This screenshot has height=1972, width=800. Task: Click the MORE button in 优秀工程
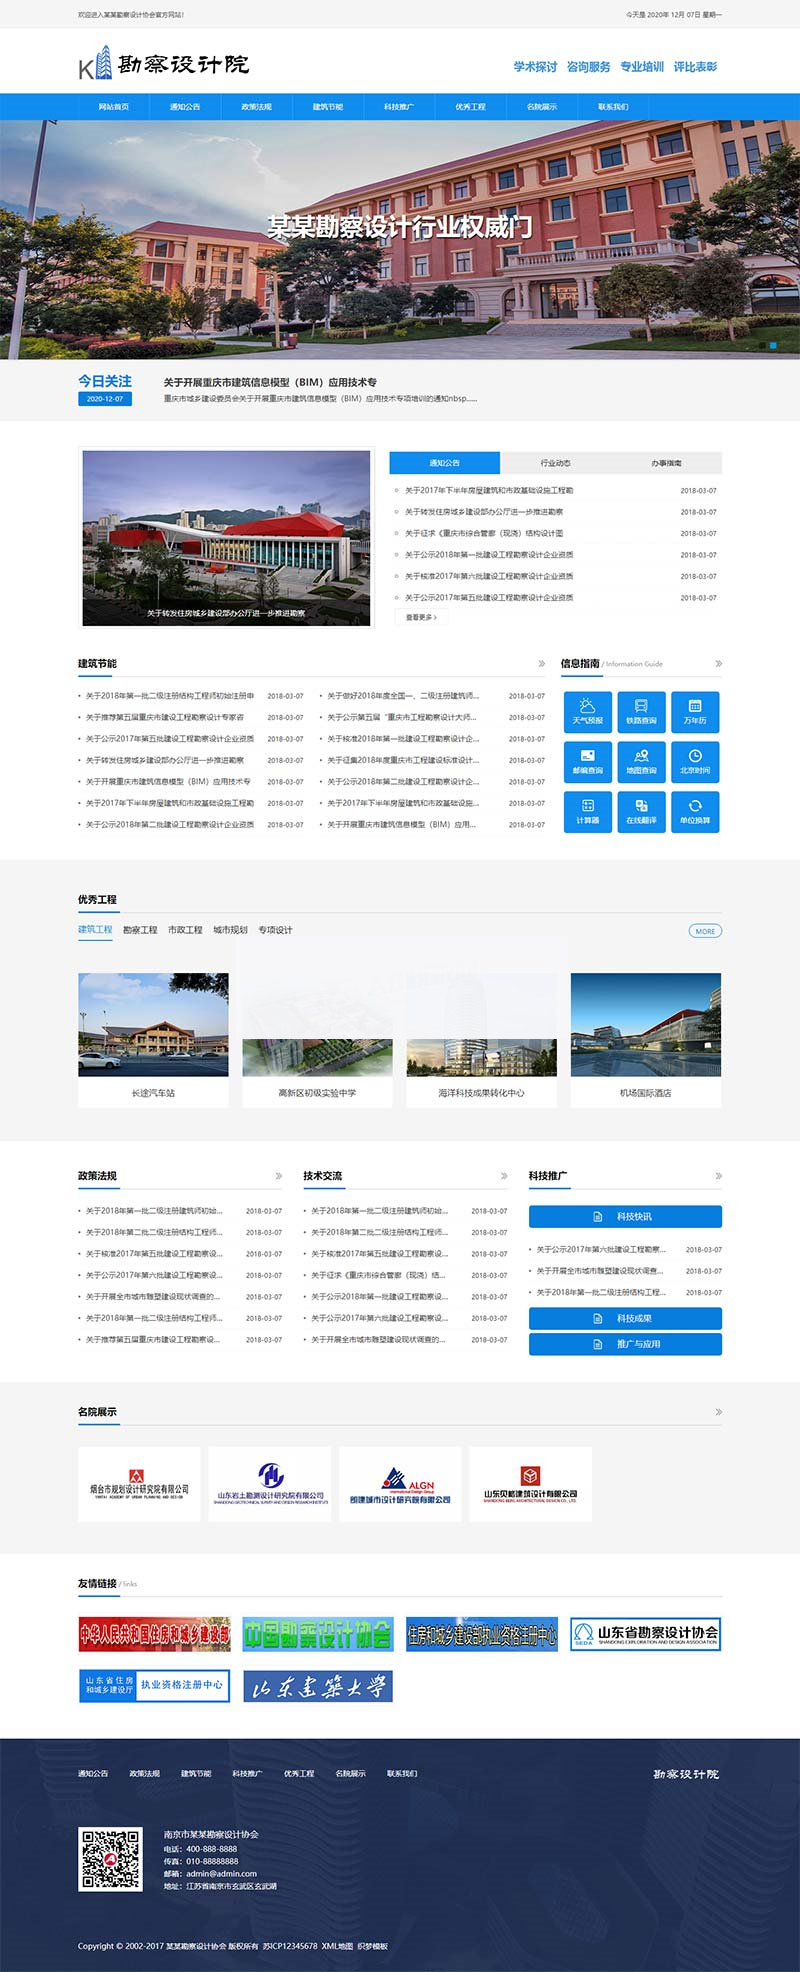point(705,931)
